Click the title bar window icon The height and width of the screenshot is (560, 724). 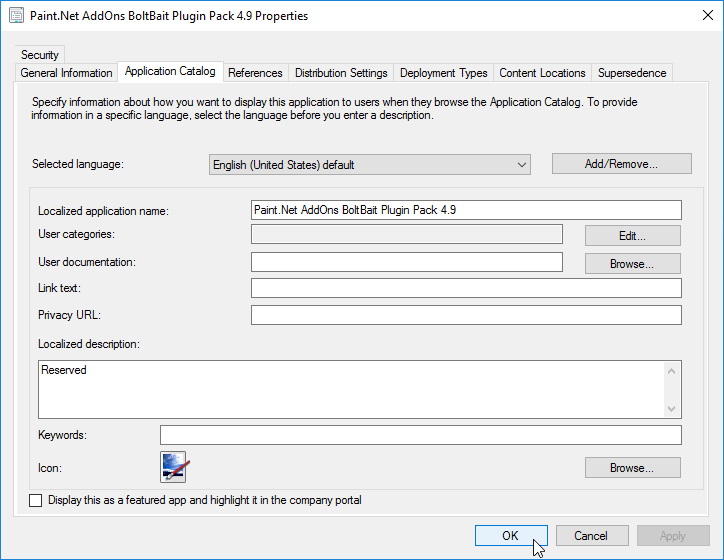(x=16, y=16)
